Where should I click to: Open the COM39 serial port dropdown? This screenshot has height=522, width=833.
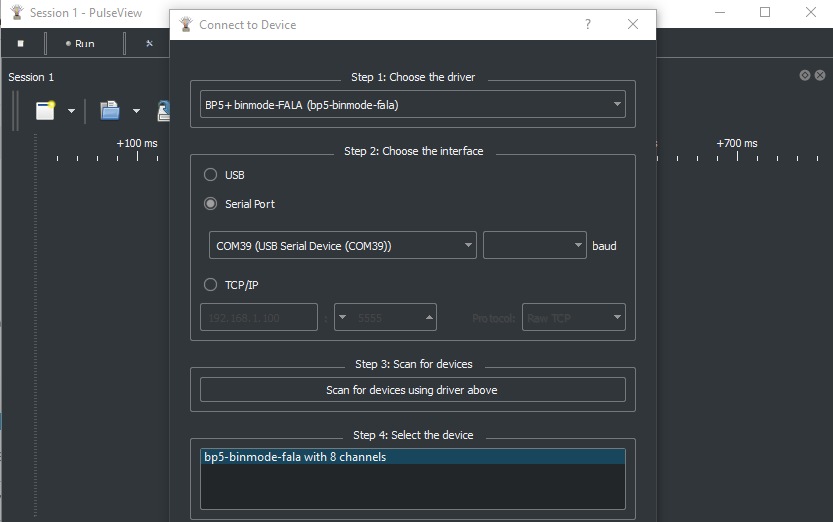(x=343, y=245)
